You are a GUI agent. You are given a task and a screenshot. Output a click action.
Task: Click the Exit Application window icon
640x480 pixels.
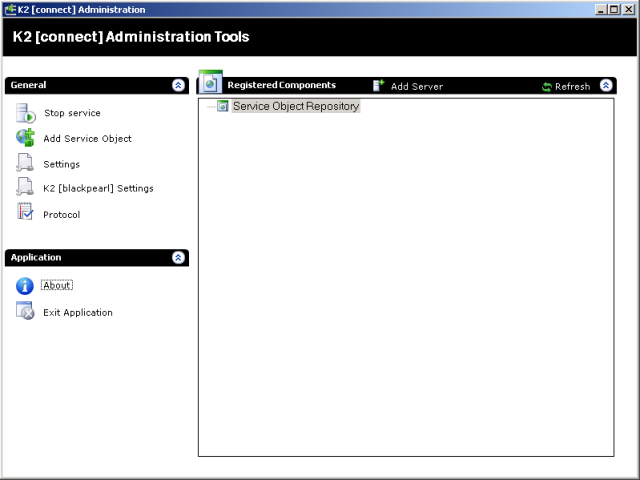point(25,311)
